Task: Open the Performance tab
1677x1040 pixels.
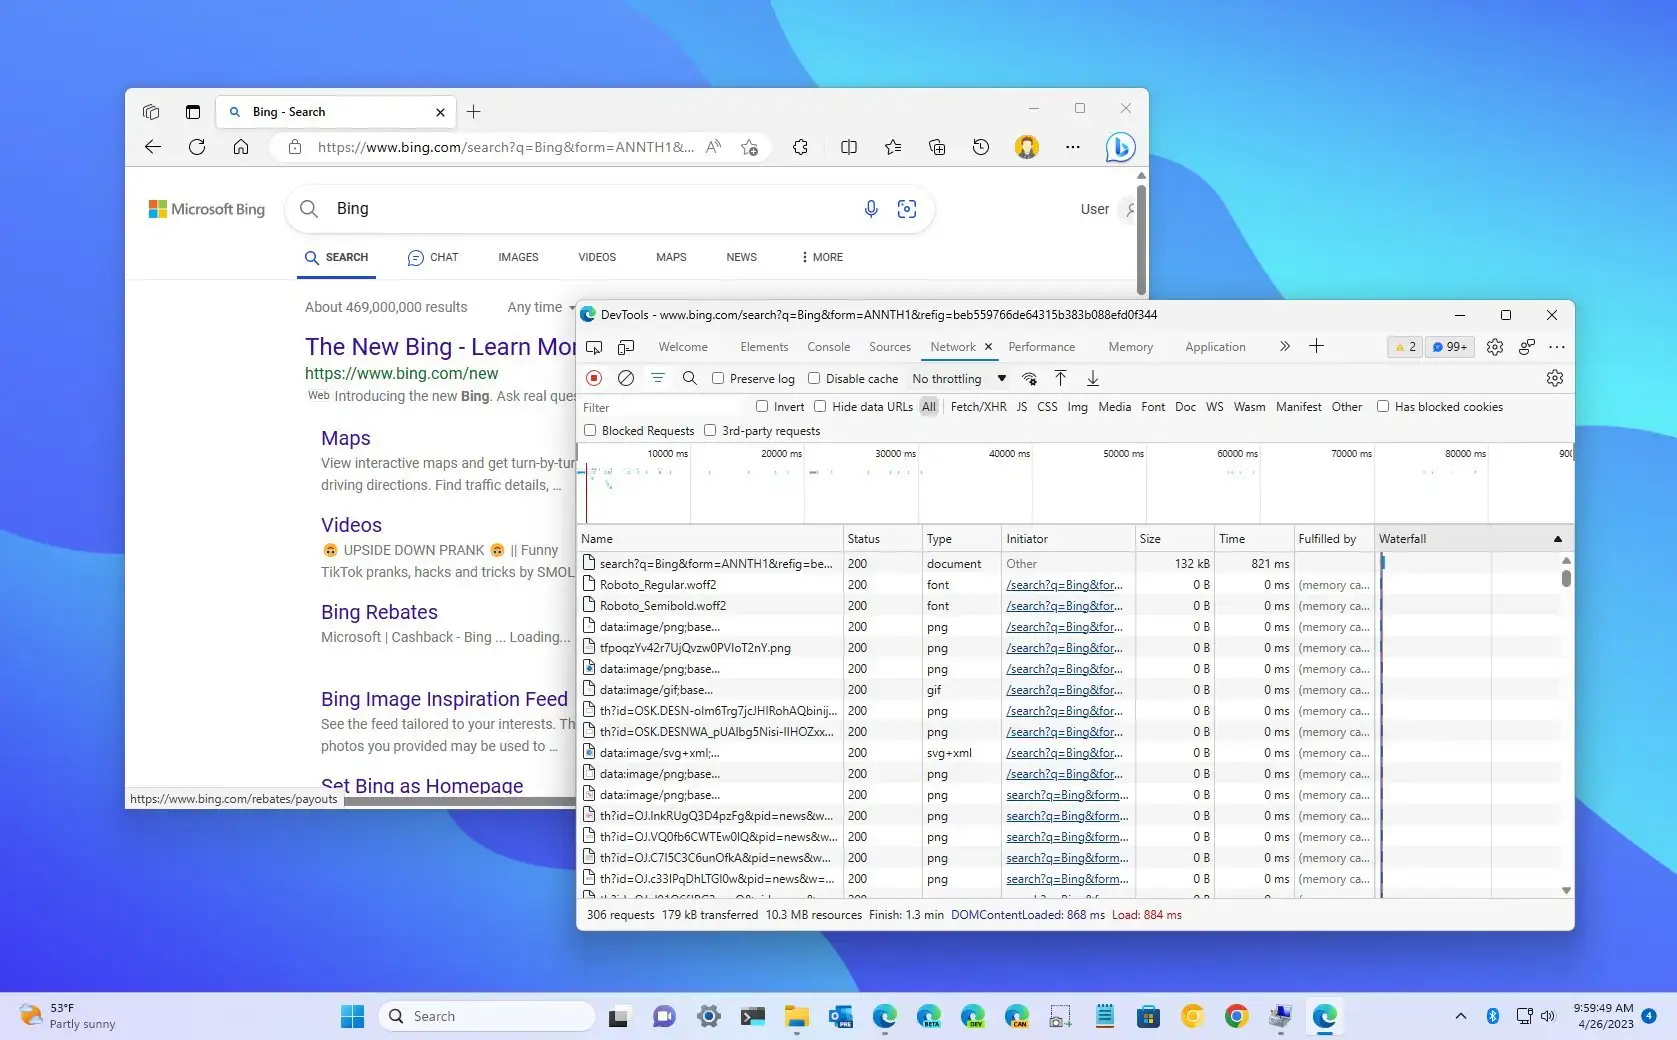Action: 1041,347
